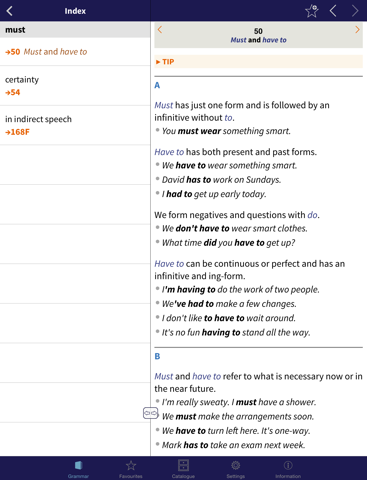Open indirect speech reference 168F

(17, 132)
